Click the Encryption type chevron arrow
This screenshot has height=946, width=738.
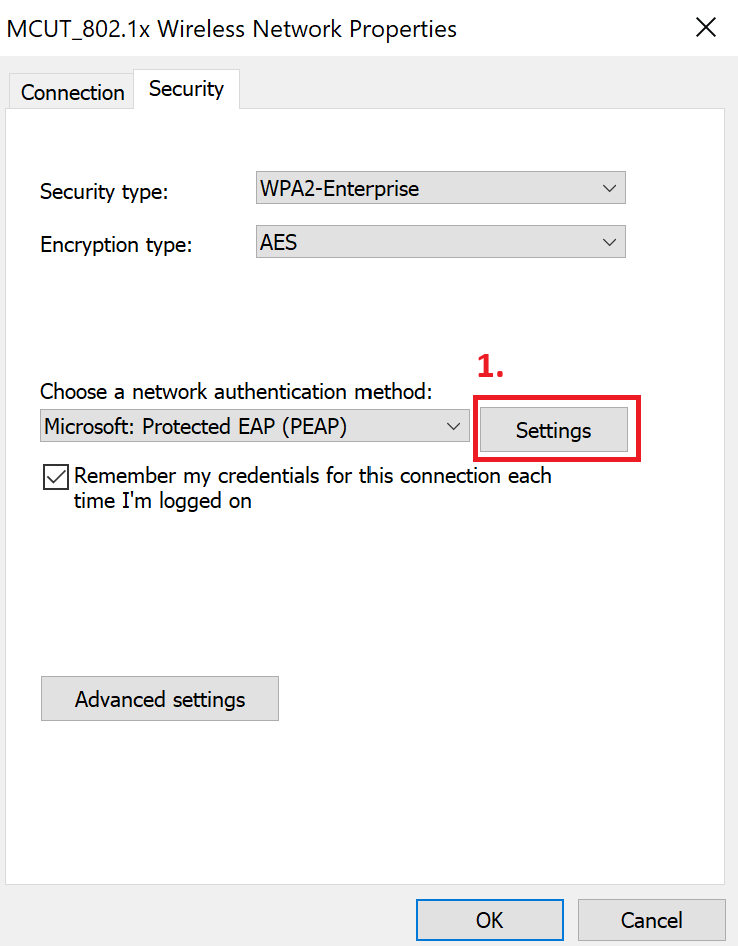(x=609, y=242)
